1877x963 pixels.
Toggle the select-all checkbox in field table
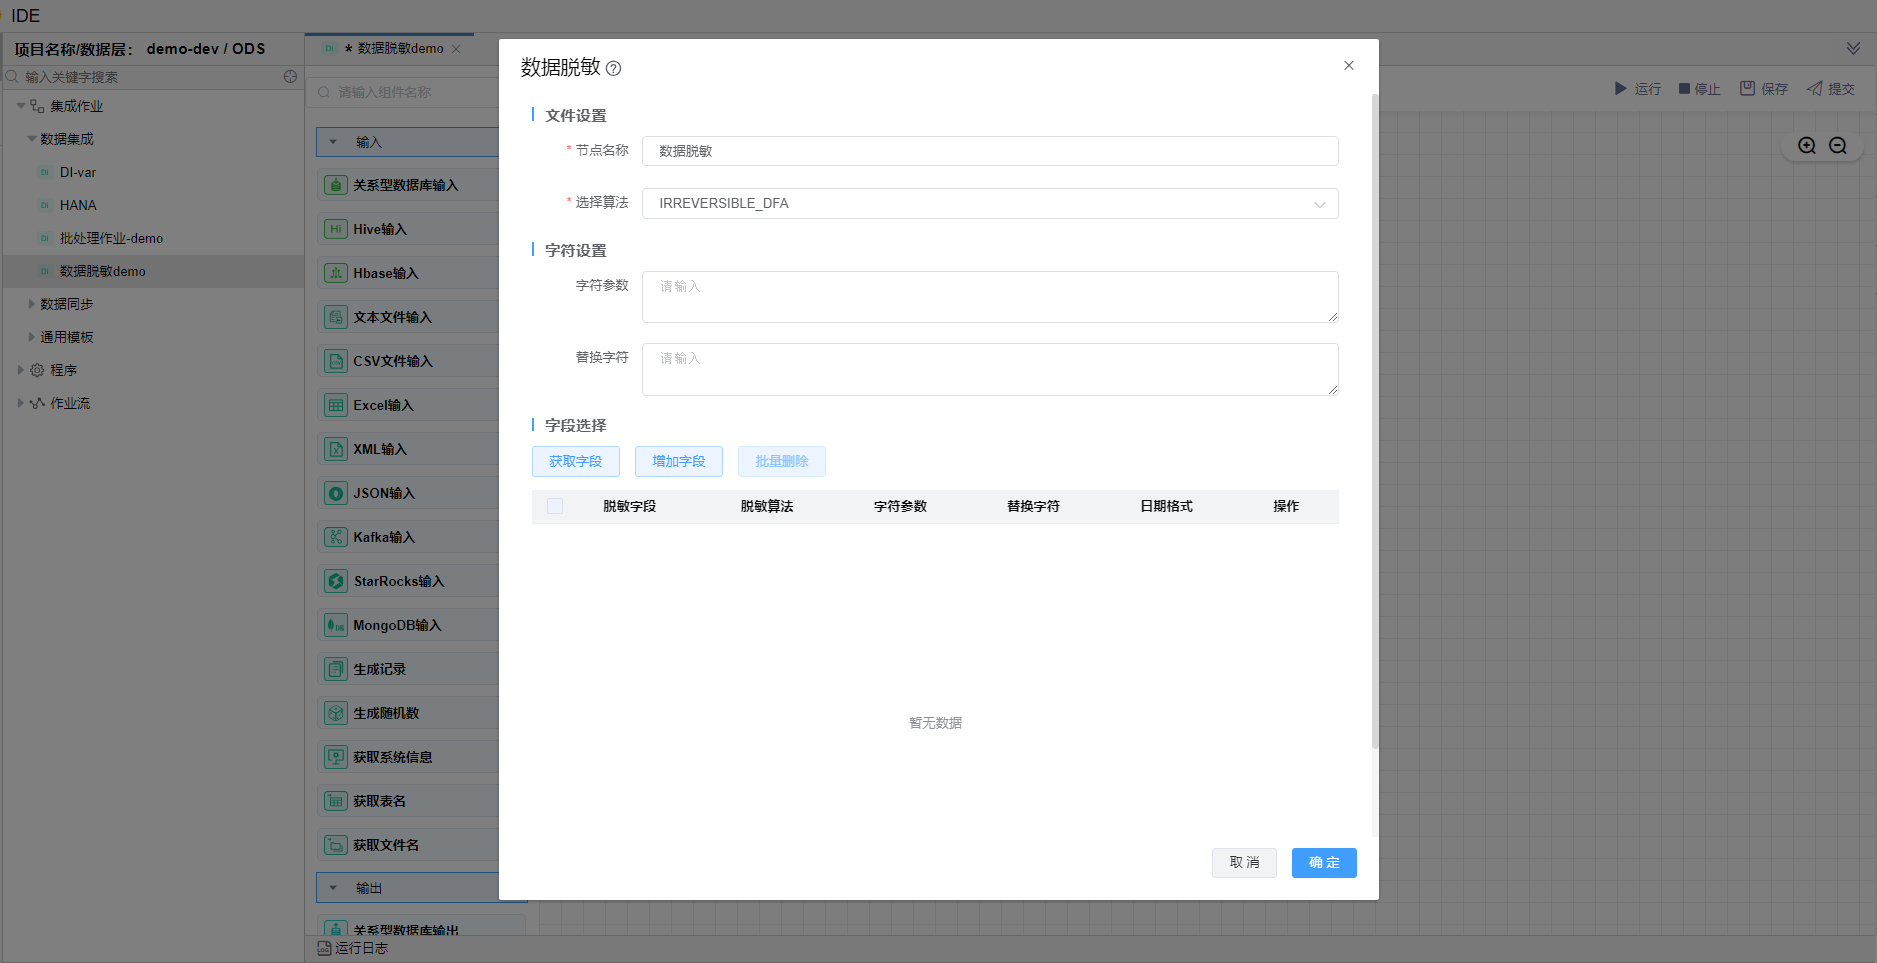point(555,506)
